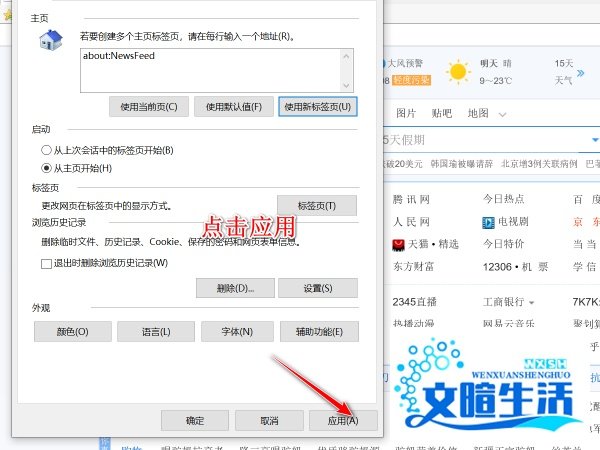Click the 天猫 logo icon
The width and height of the screenshot is (600, 450).
(x=398, y=245)
